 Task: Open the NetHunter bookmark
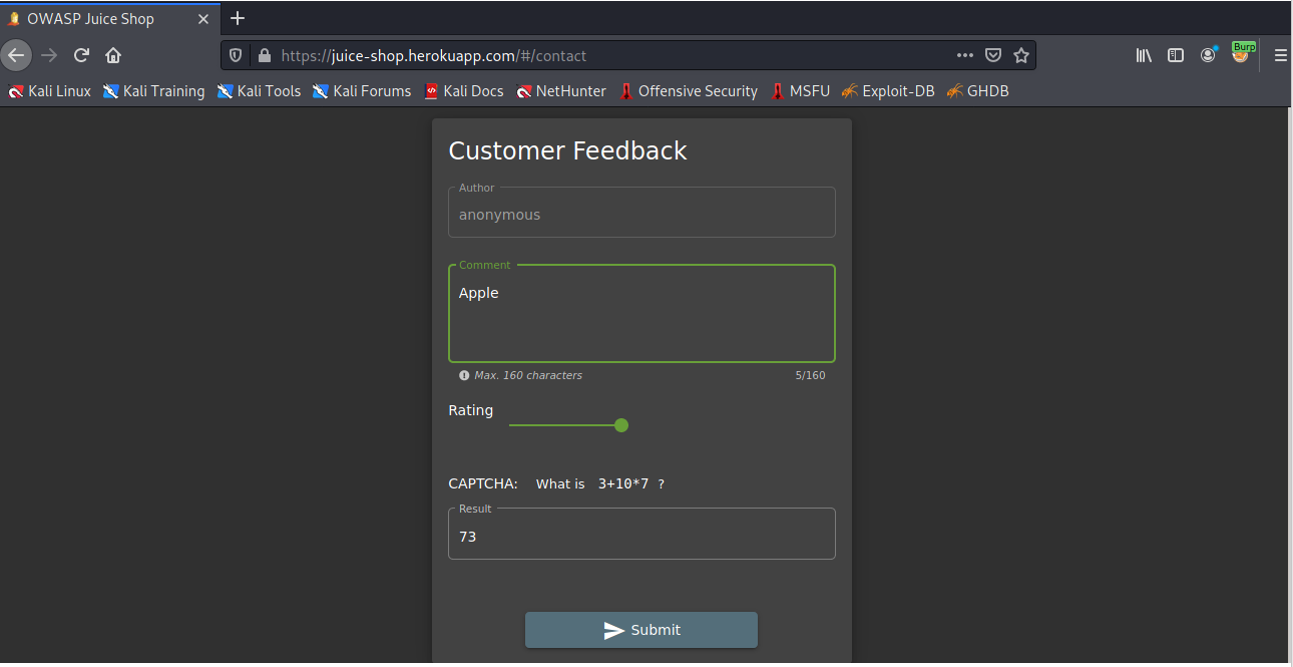pos(561,91)
